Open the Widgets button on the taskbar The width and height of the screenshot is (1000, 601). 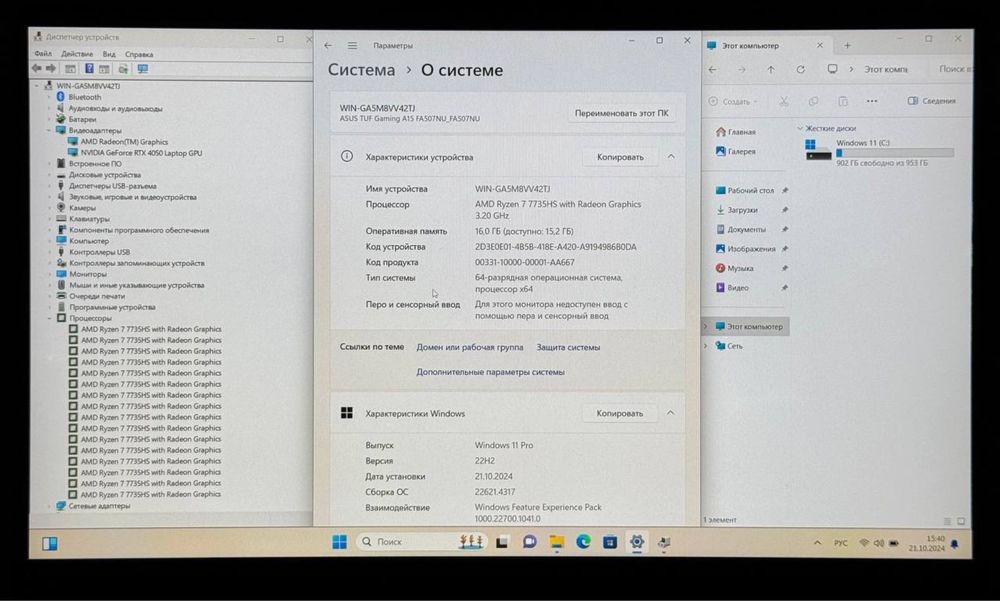coord(50,544)
